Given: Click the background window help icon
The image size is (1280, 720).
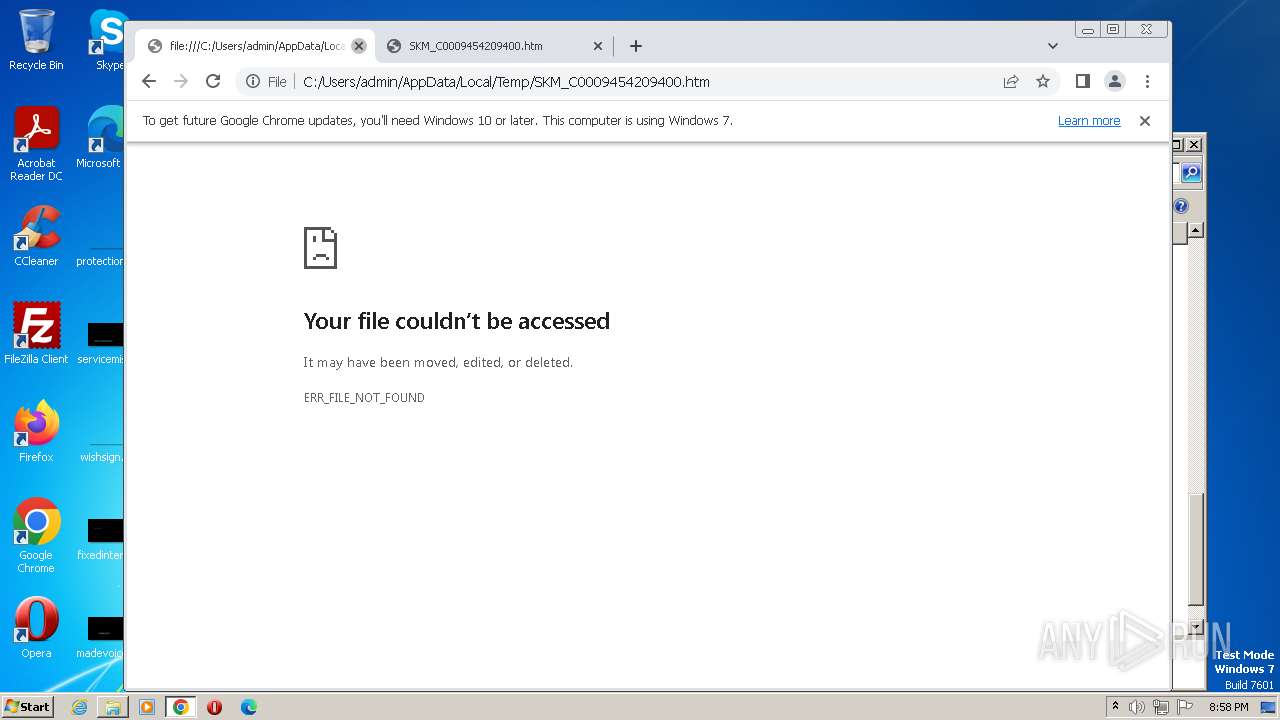Looking at the screenshot, I should [x=1181, y=206].
